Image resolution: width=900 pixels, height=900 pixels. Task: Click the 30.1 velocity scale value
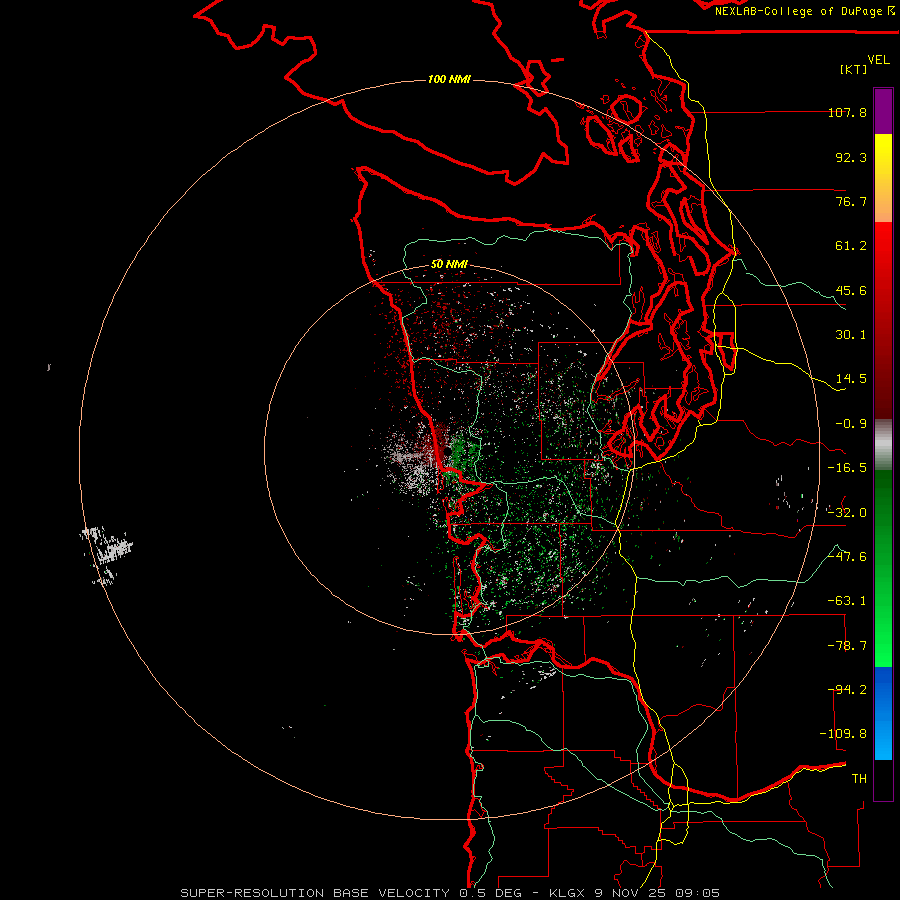click(851, 335)
